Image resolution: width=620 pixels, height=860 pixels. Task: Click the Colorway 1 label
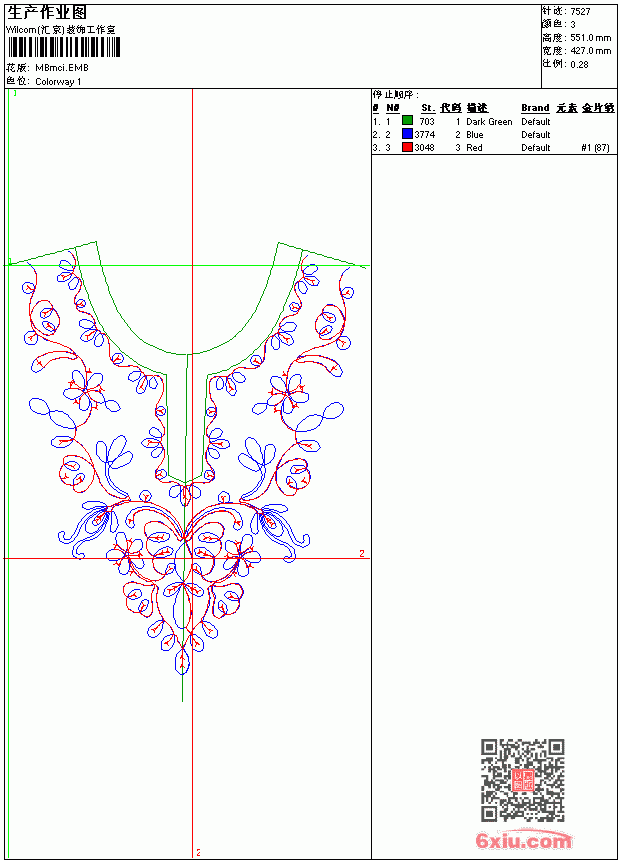click(58, 82)
